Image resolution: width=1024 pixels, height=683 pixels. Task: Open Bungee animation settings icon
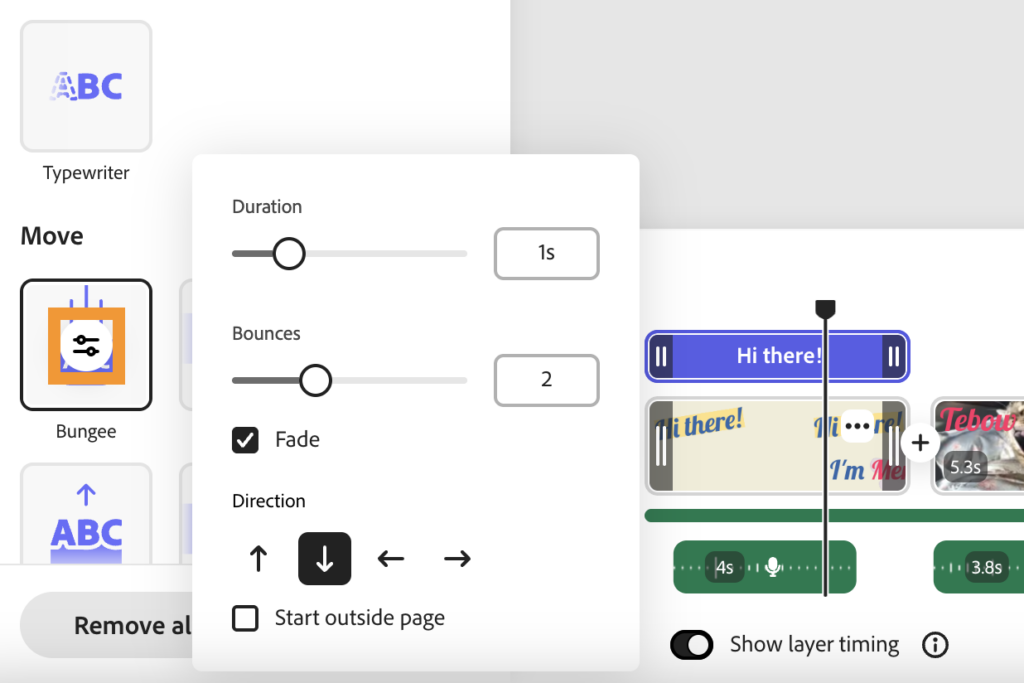pos(86,346)
